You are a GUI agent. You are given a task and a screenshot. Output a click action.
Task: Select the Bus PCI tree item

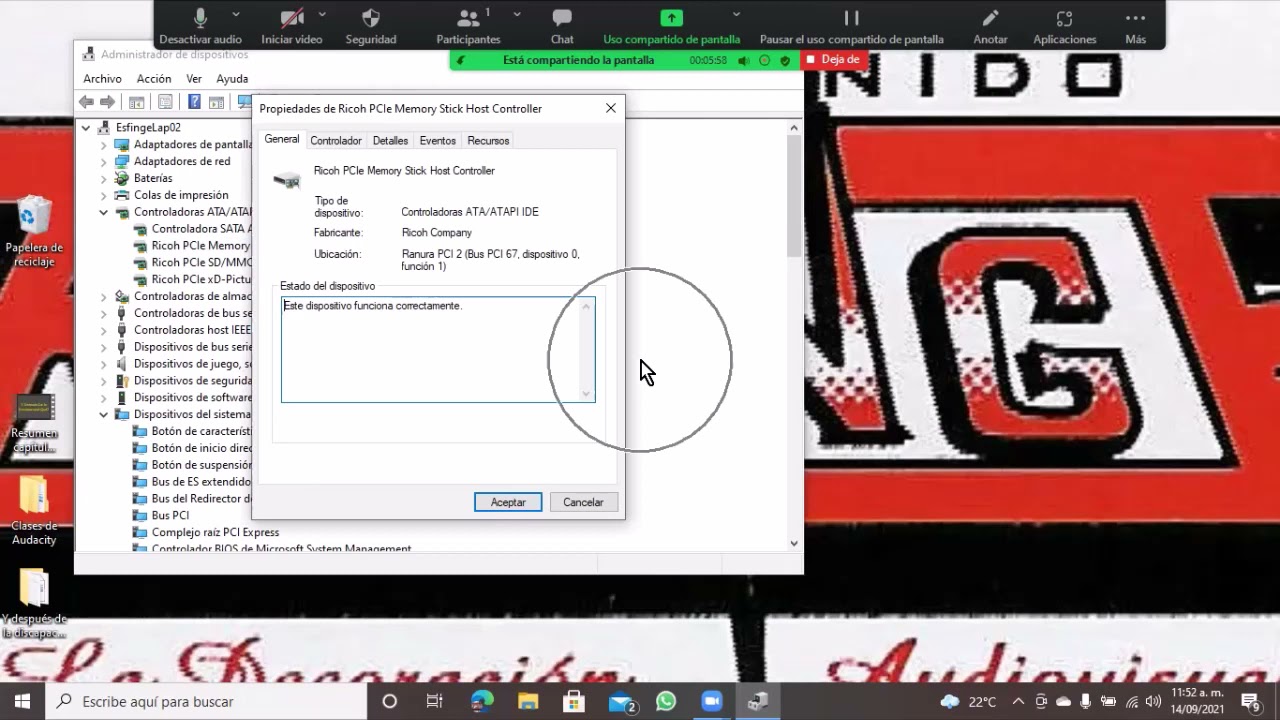click(x=170, y=516)
